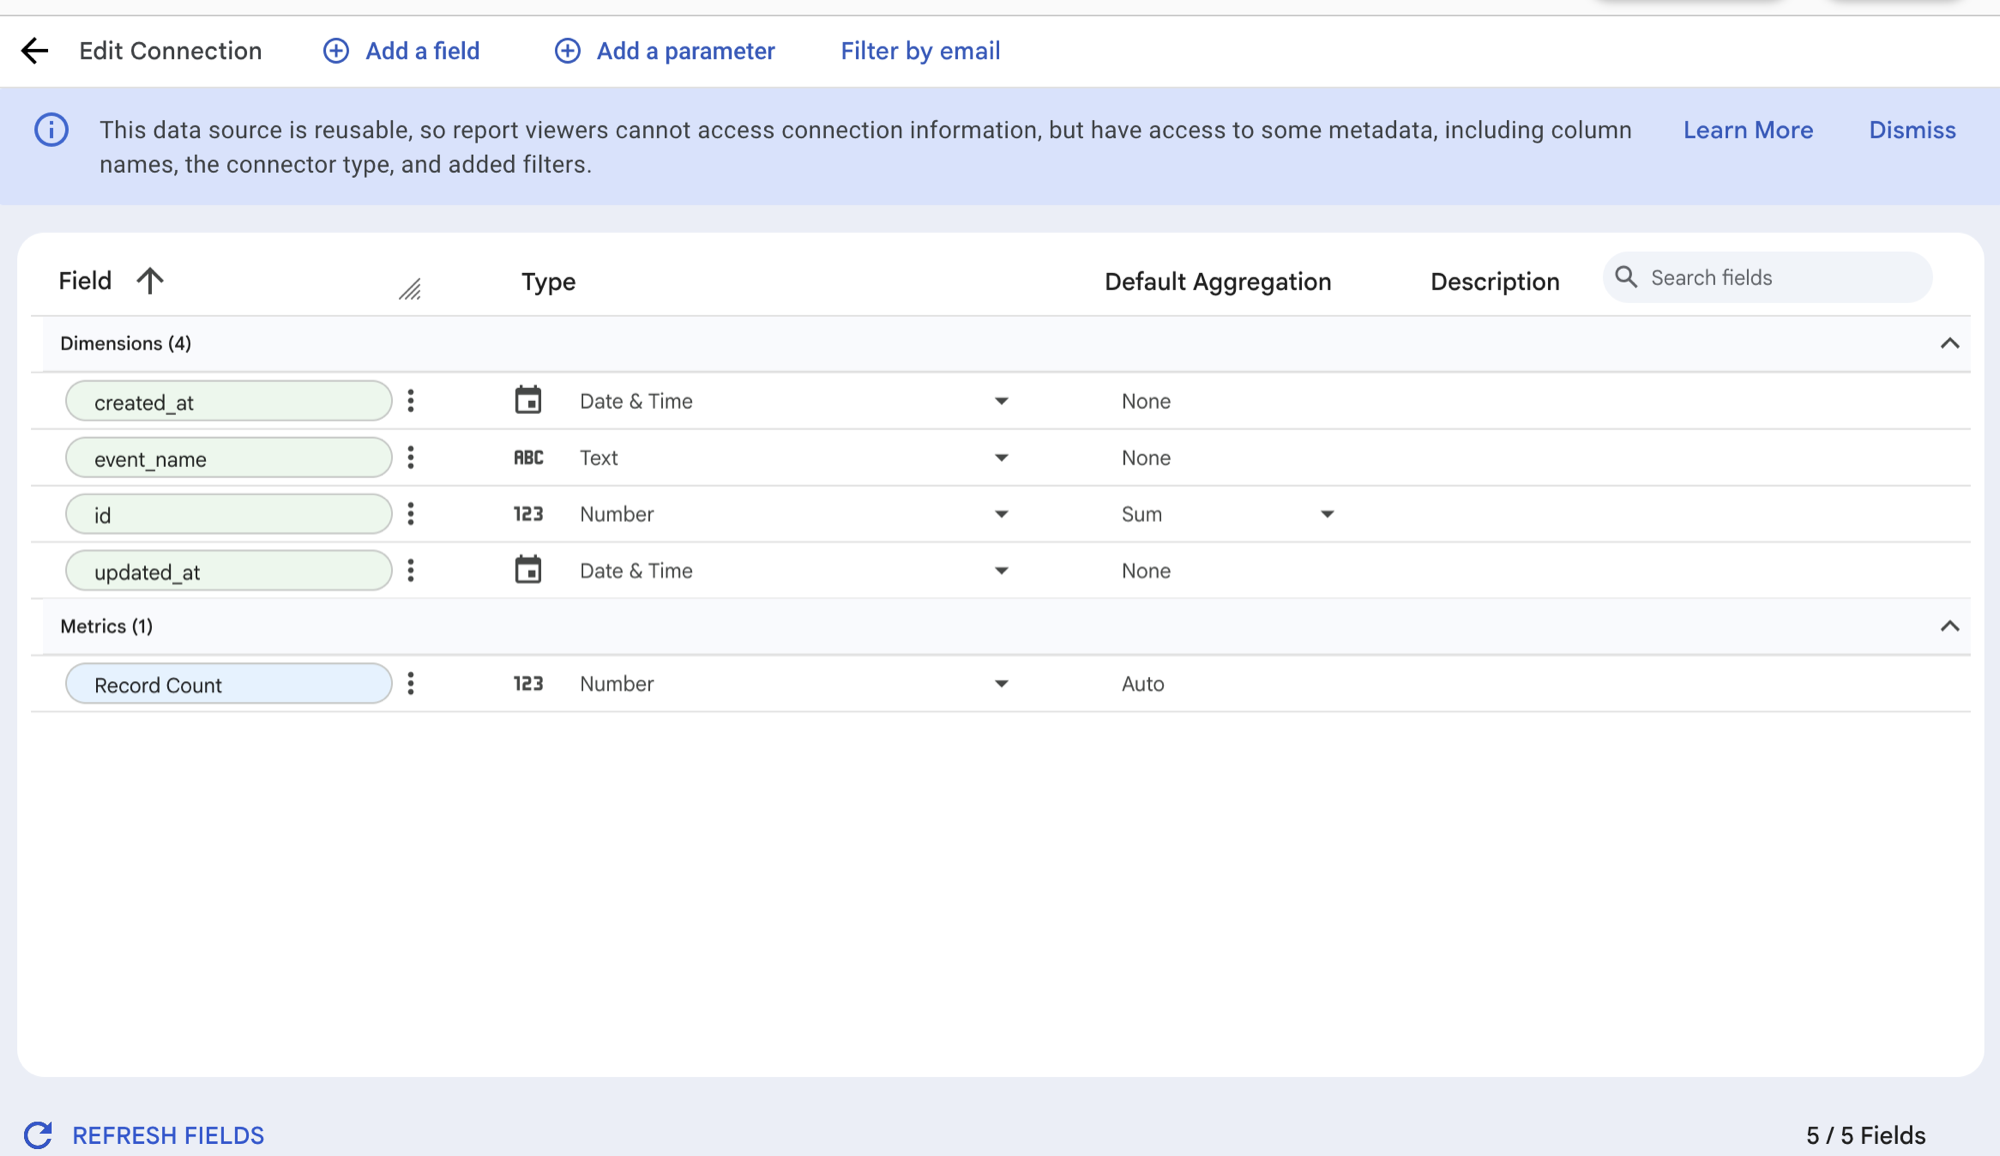The height and width of the screenshot is (1156, 2000).
Task: Open the event_name type dropdown
Action: 1001,458
